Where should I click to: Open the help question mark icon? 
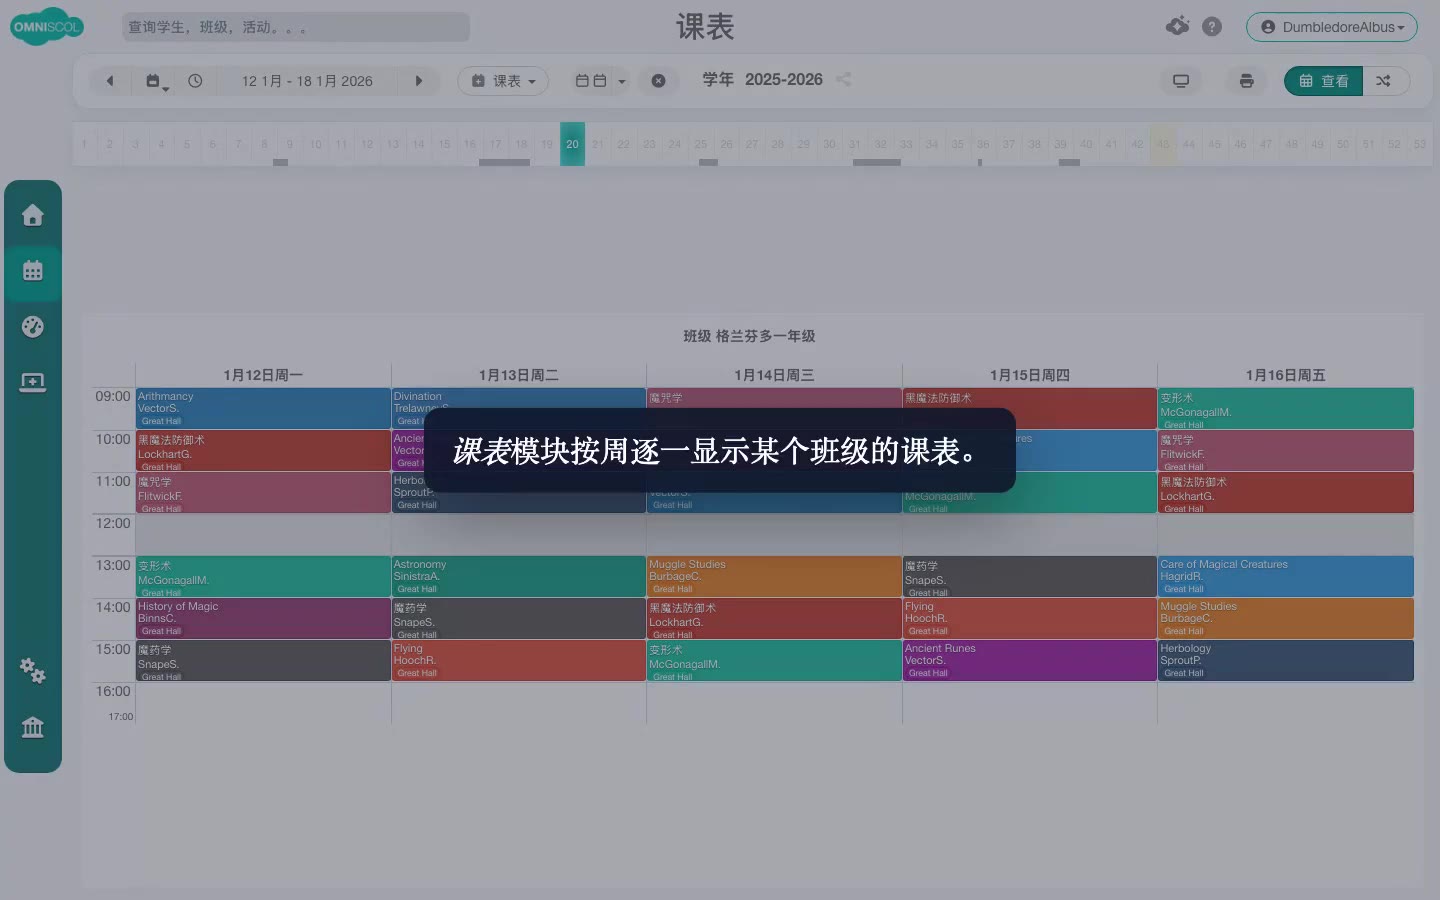click(1212, 27)
